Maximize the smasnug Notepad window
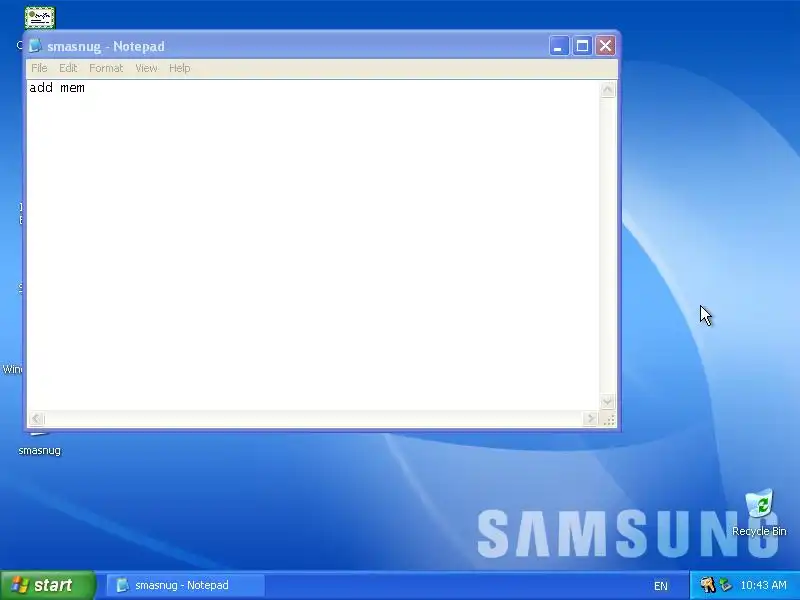 (x=582, y=46)
